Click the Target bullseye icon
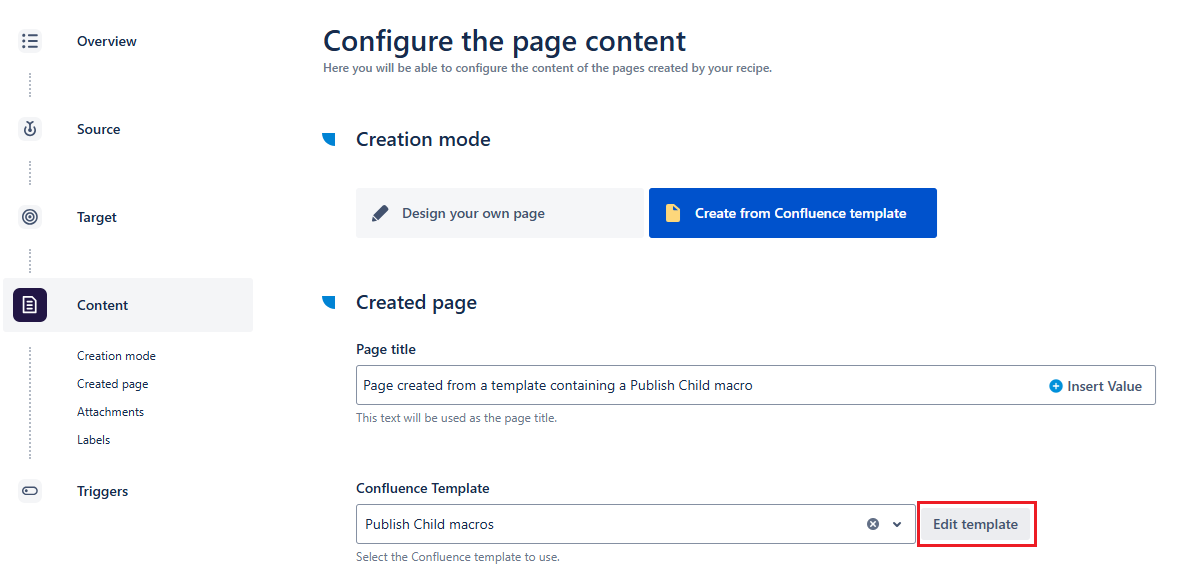This screenshot has width=1183, height=574. point(30,217)
